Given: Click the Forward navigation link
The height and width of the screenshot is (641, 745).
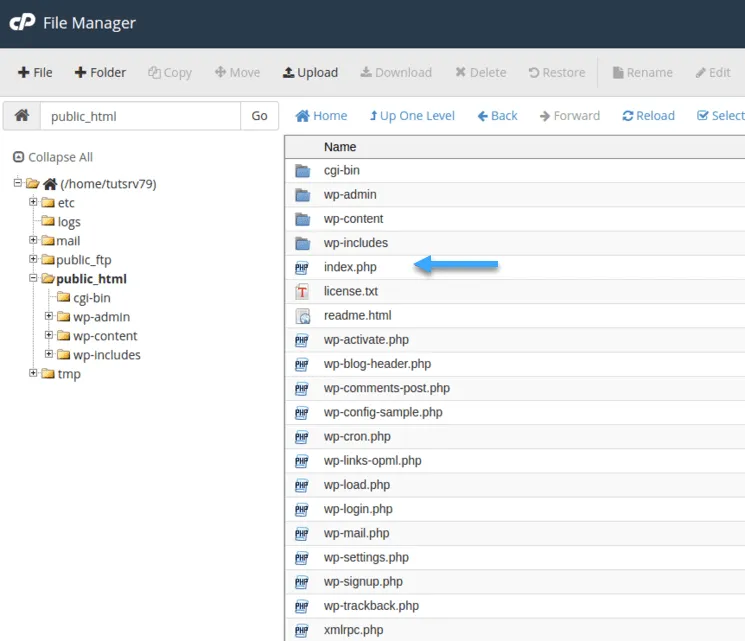Looking at the screenshot, I should click(x=570, y=115).
